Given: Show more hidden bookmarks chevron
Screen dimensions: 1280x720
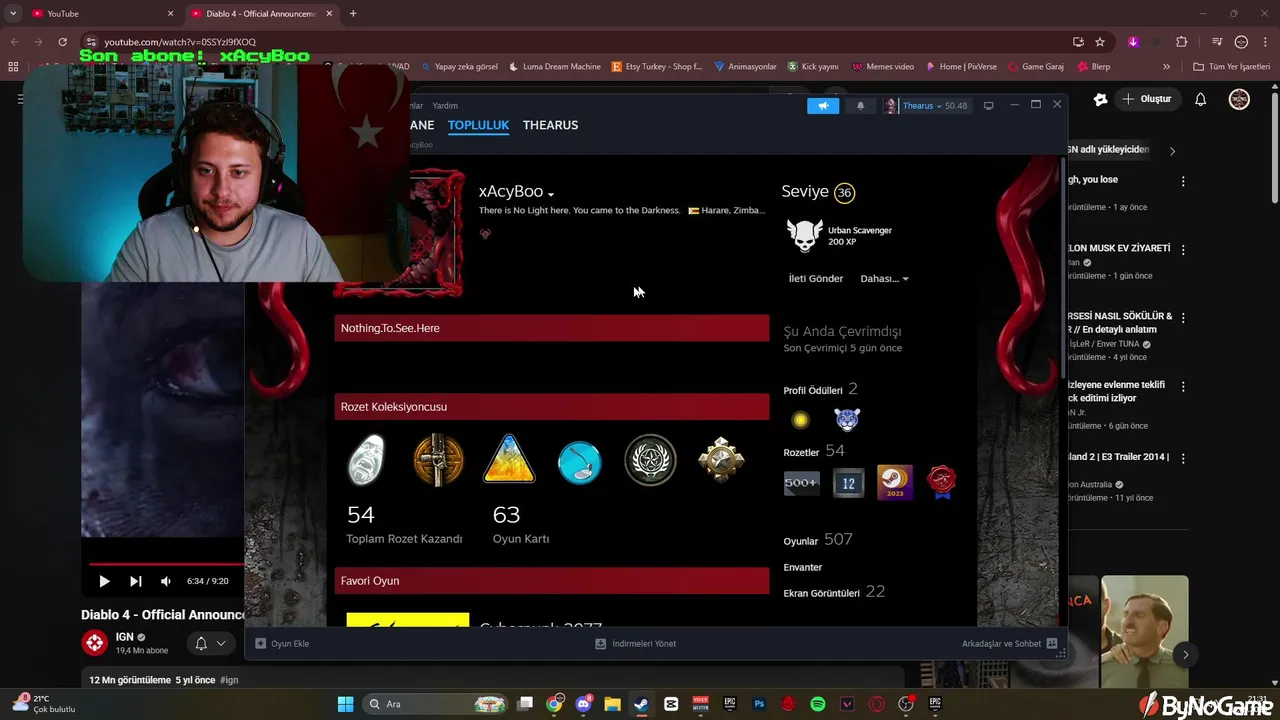Looking at the screenshot, I should point(1166,67).
